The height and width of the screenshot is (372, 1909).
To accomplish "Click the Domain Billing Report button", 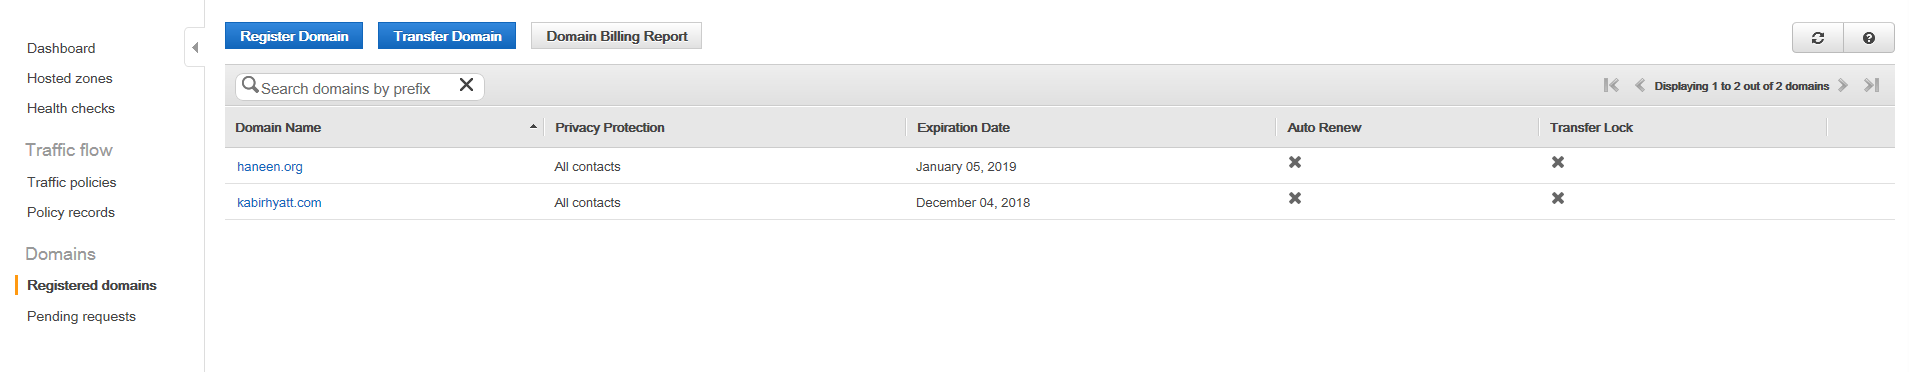I will click(x=616, y=36).
